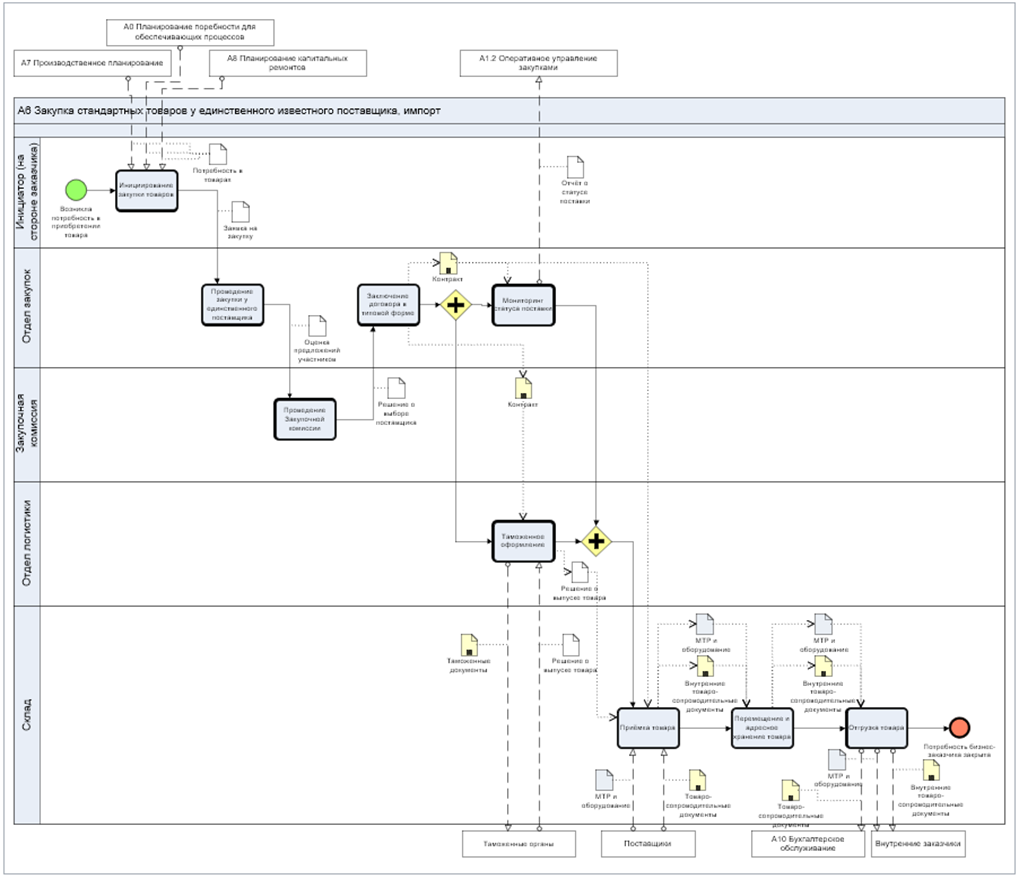Select the Проведение закупки у единственного поставщика task
Screen dimensions: 1019x879
233,305
